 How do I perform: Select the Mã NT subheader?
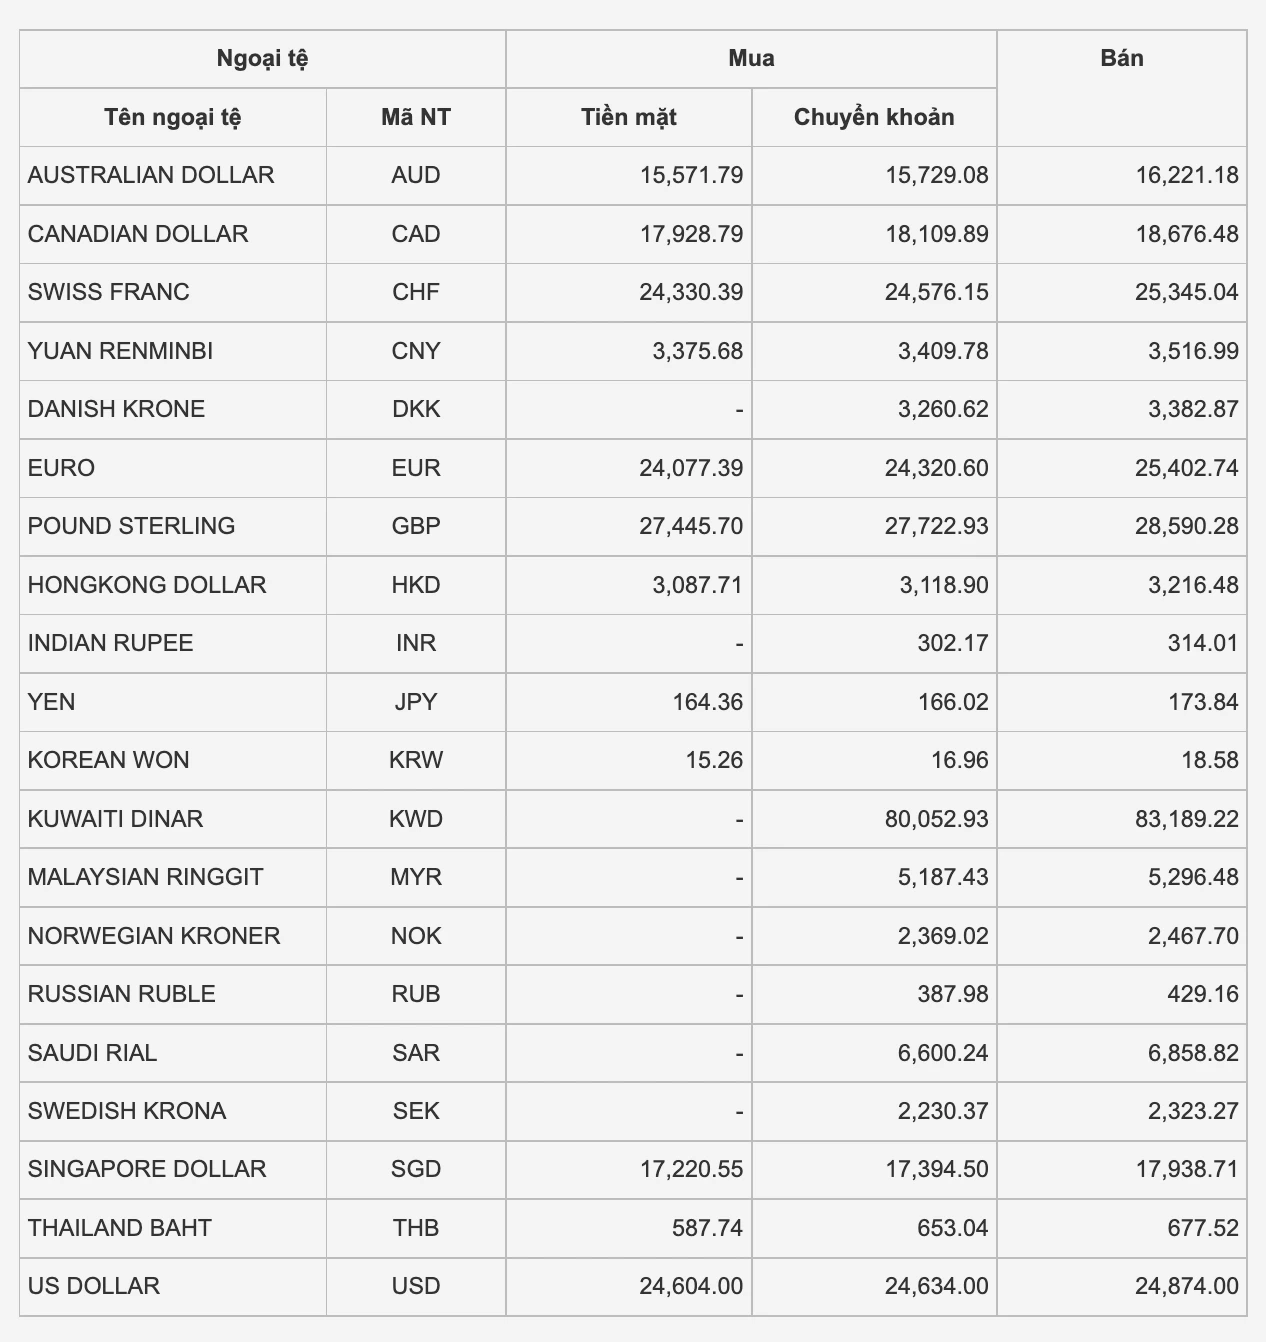tap(415, 117)
